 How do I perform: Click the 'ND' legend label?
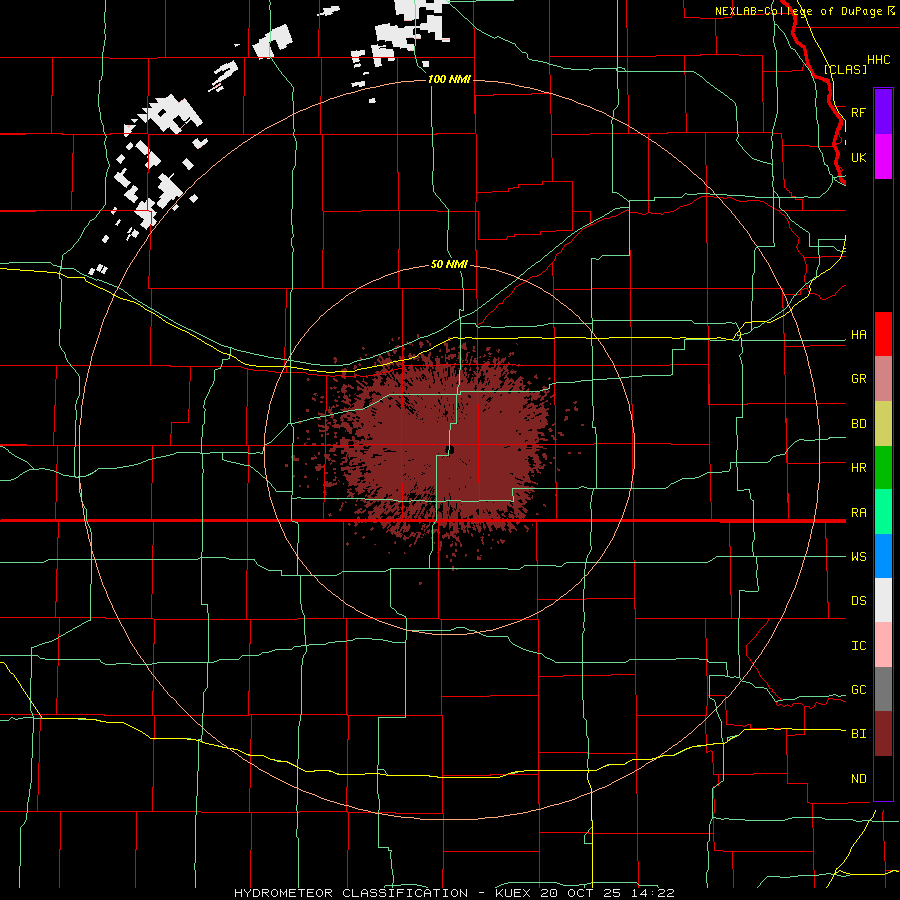859,779
